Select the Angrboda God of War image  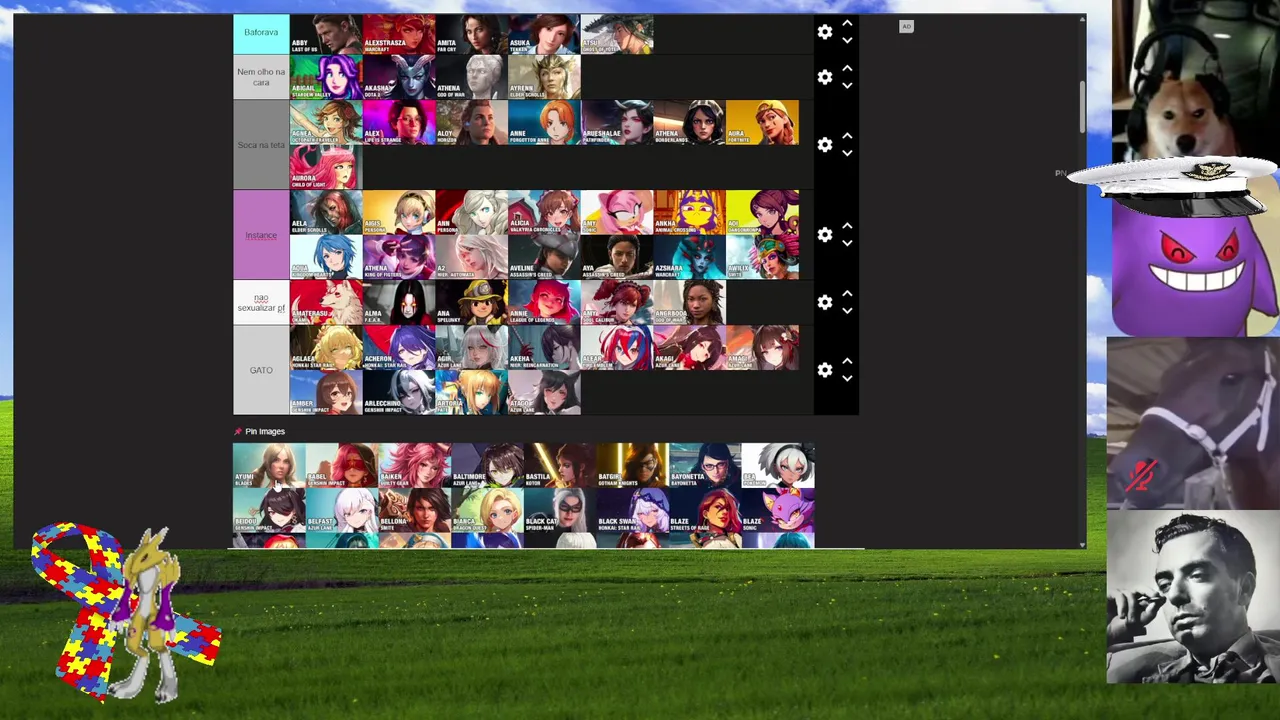(x=690, y=302)
